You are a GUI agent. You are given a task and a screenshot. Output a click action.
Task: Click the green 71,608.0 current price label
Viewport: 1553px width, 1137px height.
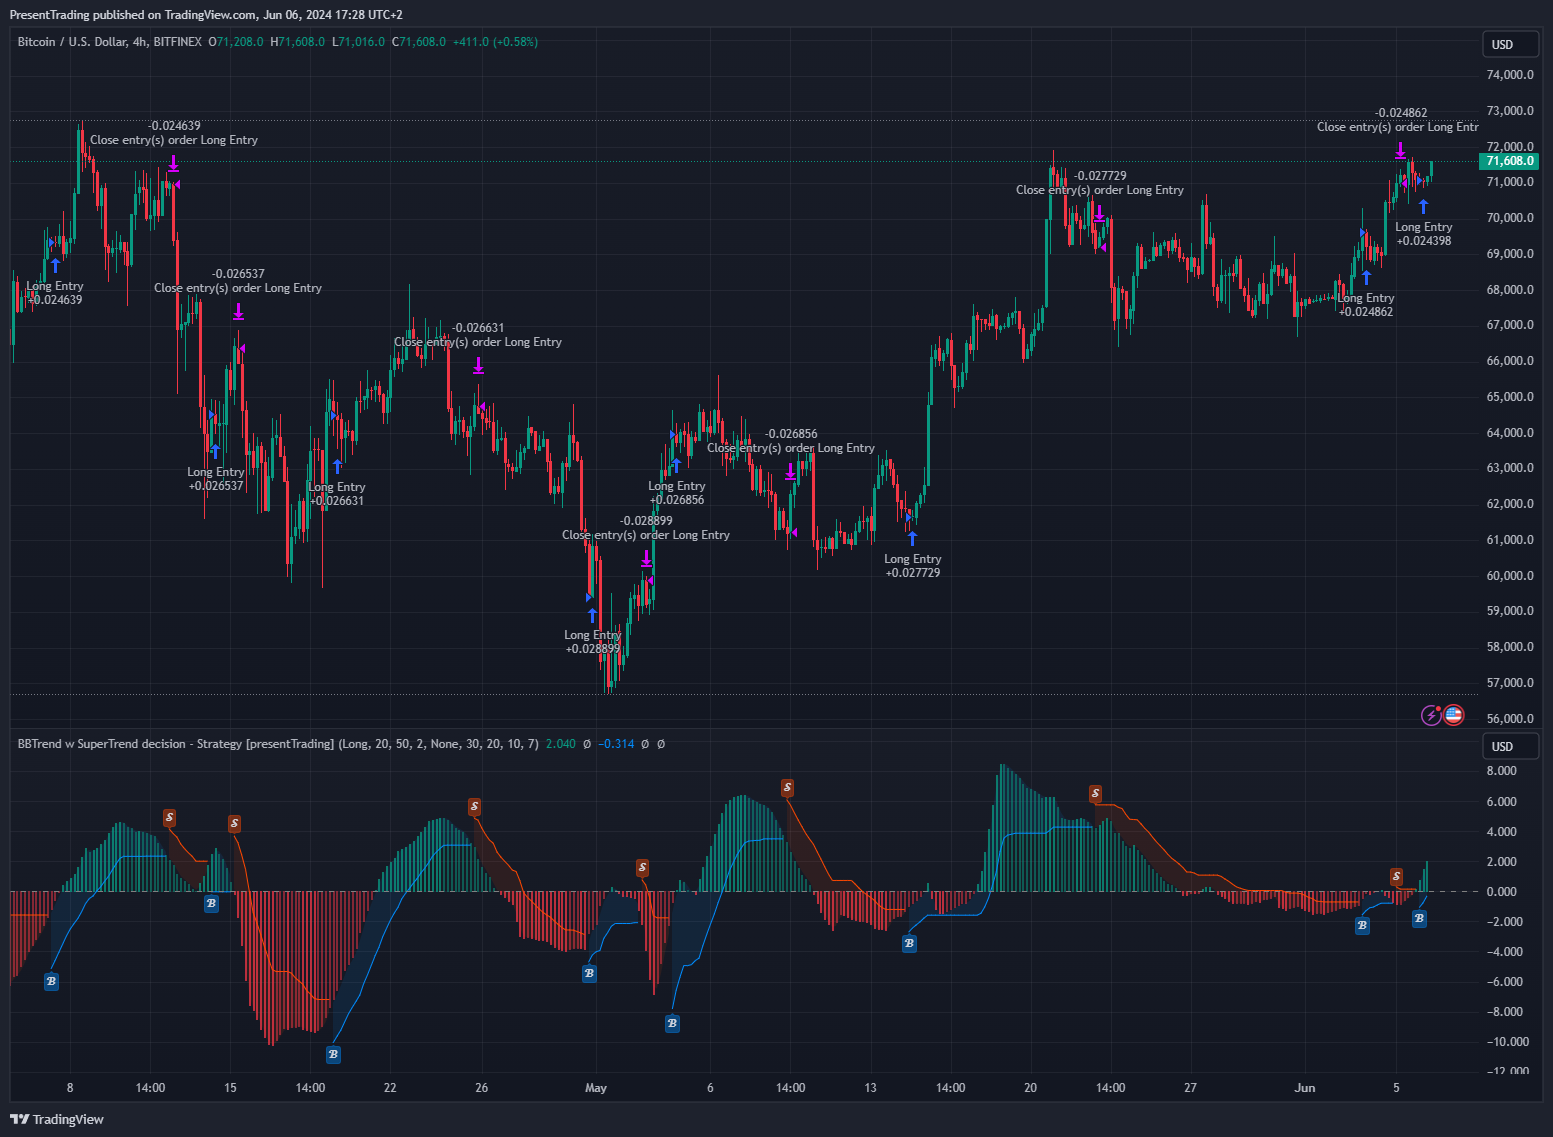tap(1508, 161)
